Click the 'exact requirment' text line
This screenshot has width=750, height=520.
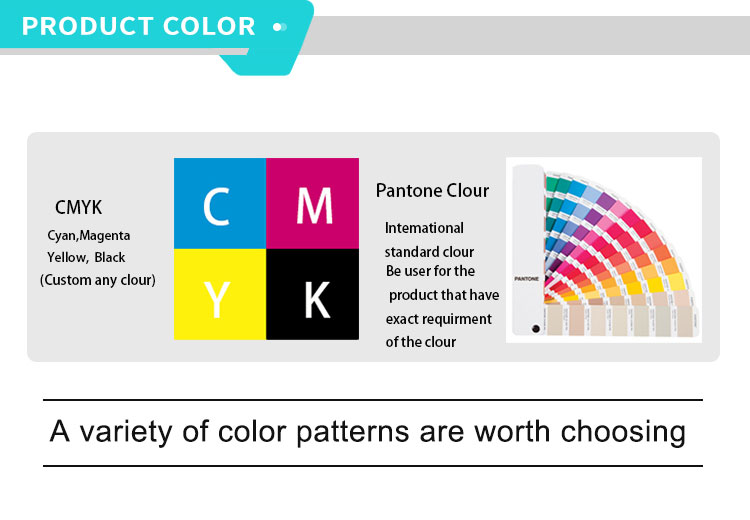(x=439, y=319)
